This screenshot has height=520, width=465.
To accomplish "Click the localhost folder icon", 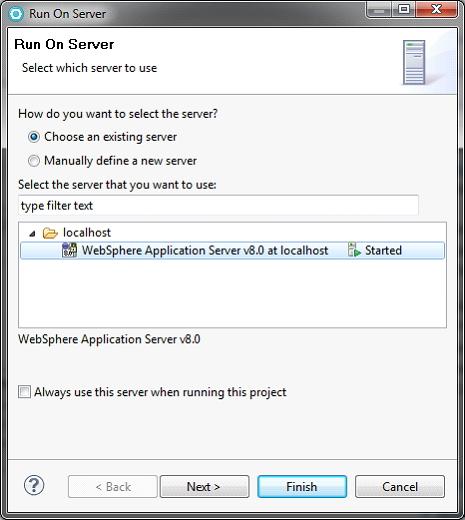I will point(50,233).
